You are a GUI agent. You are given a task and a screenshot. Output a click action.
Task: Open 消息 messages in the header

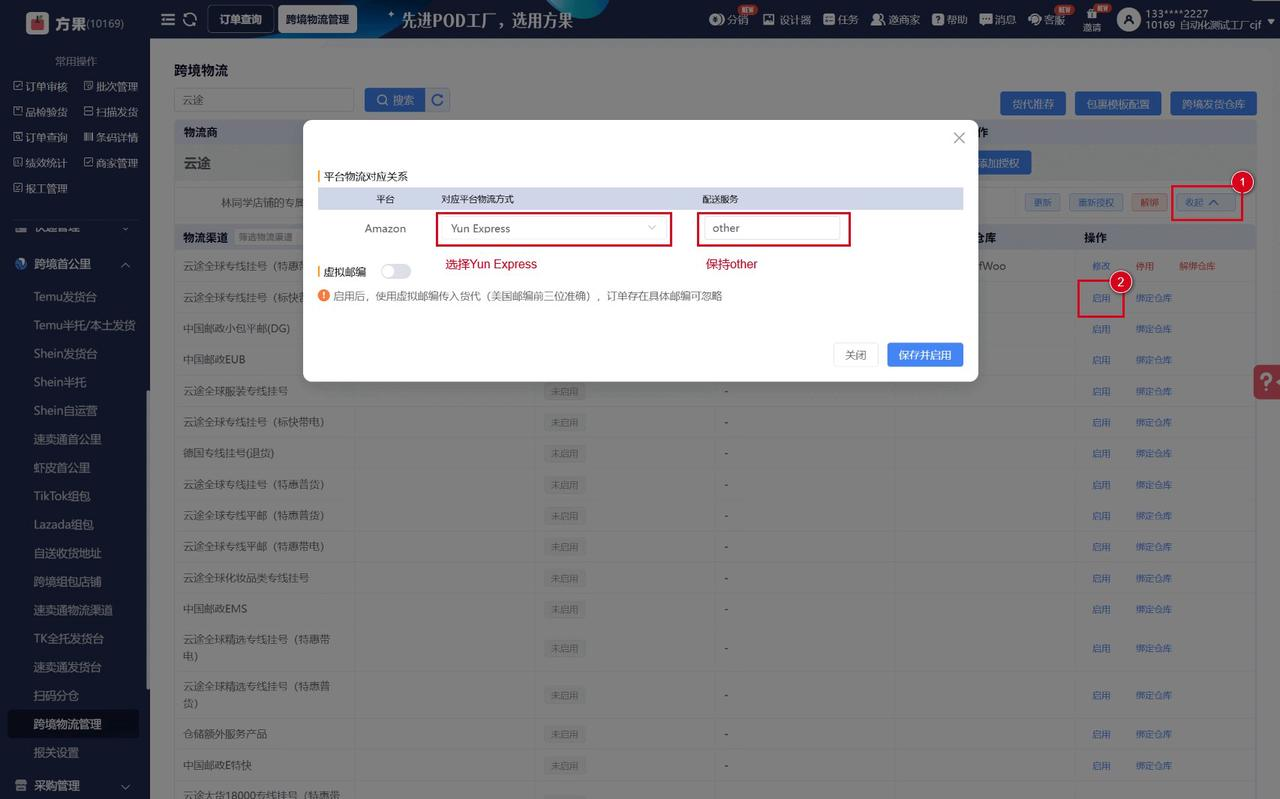(x=998, y=19)
